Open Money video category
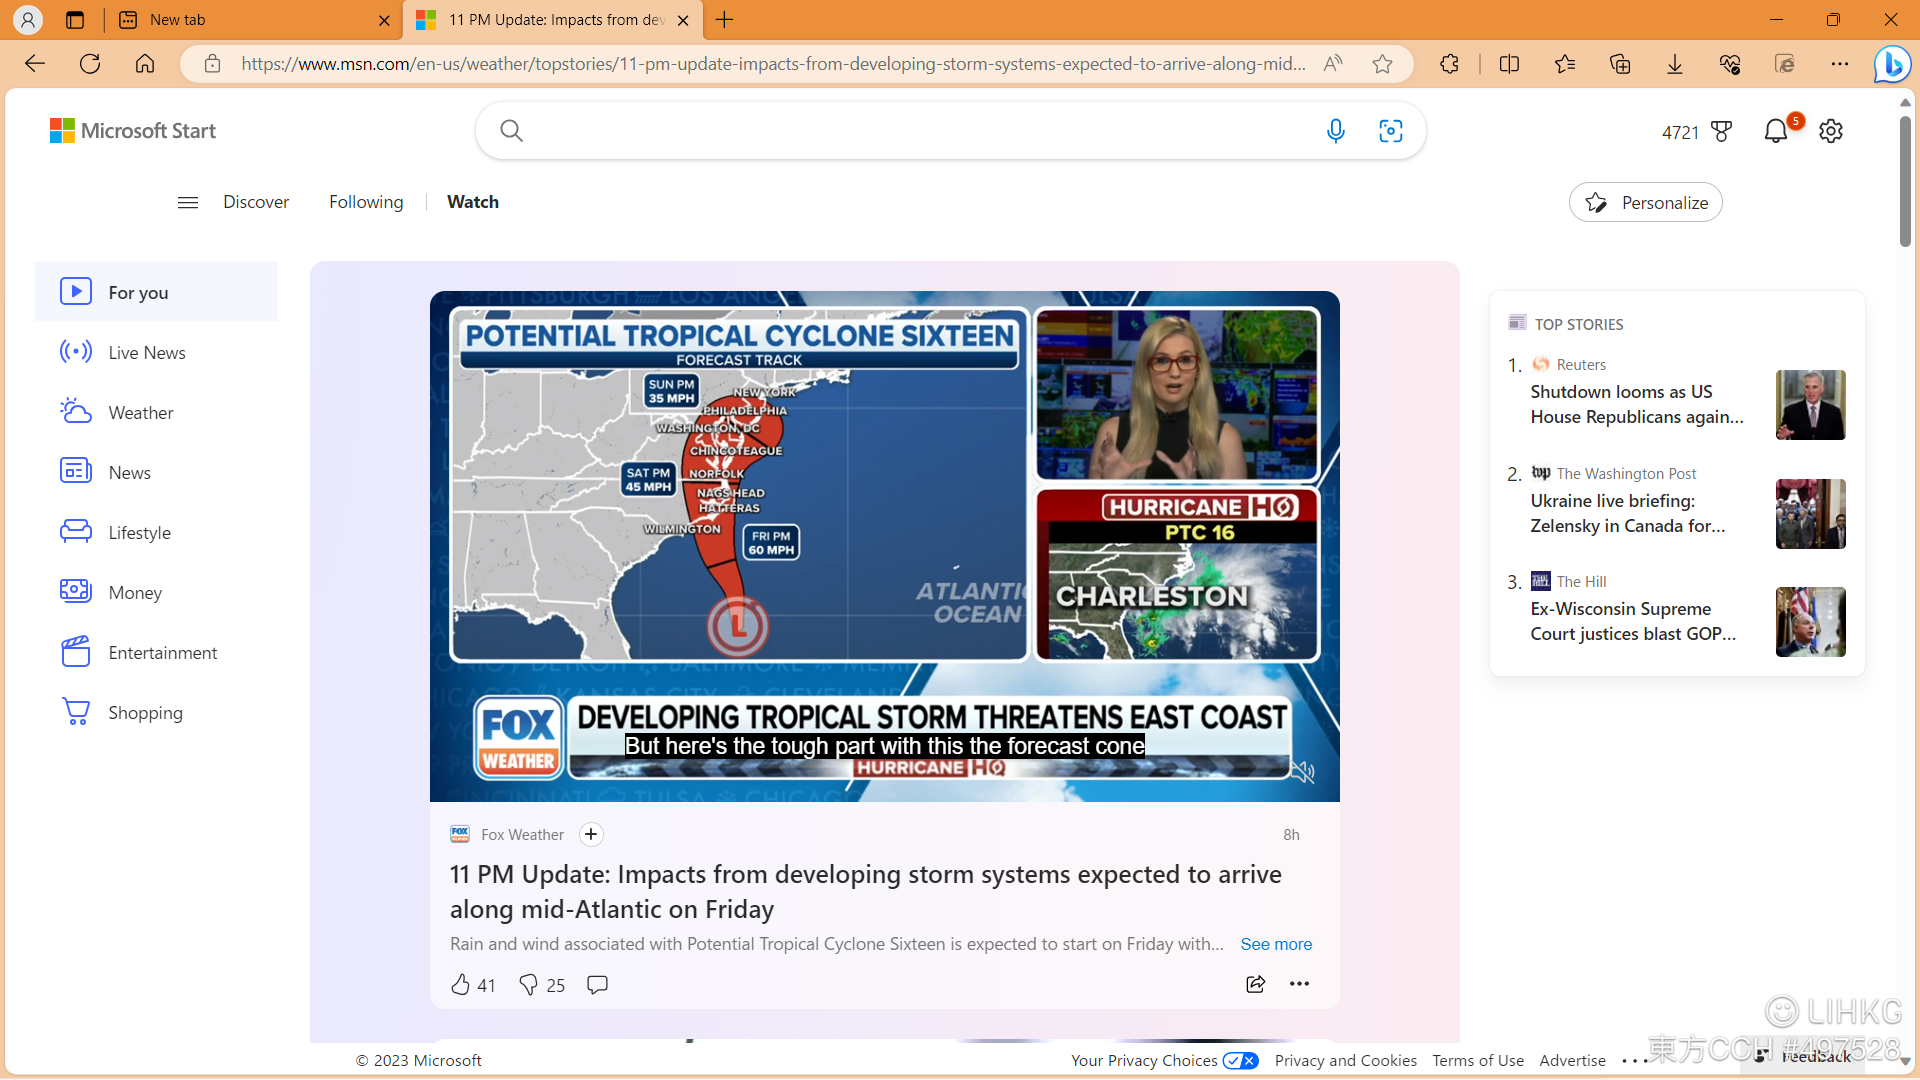Image resolution: width=1920 pixels, height=1080 pixels. [157, 592]
